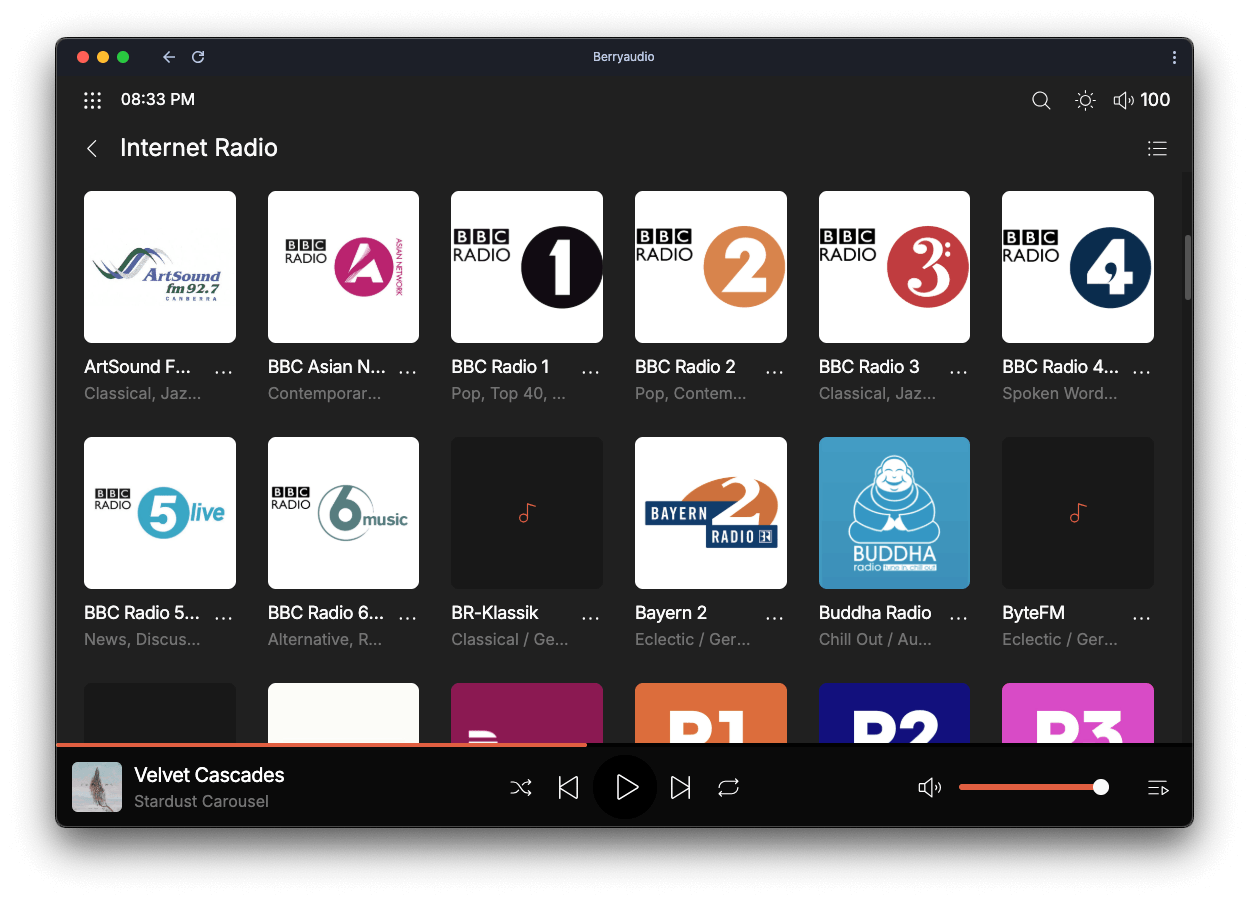
Task: Expand the ByteFM options menu
Action: point(1141,616)
